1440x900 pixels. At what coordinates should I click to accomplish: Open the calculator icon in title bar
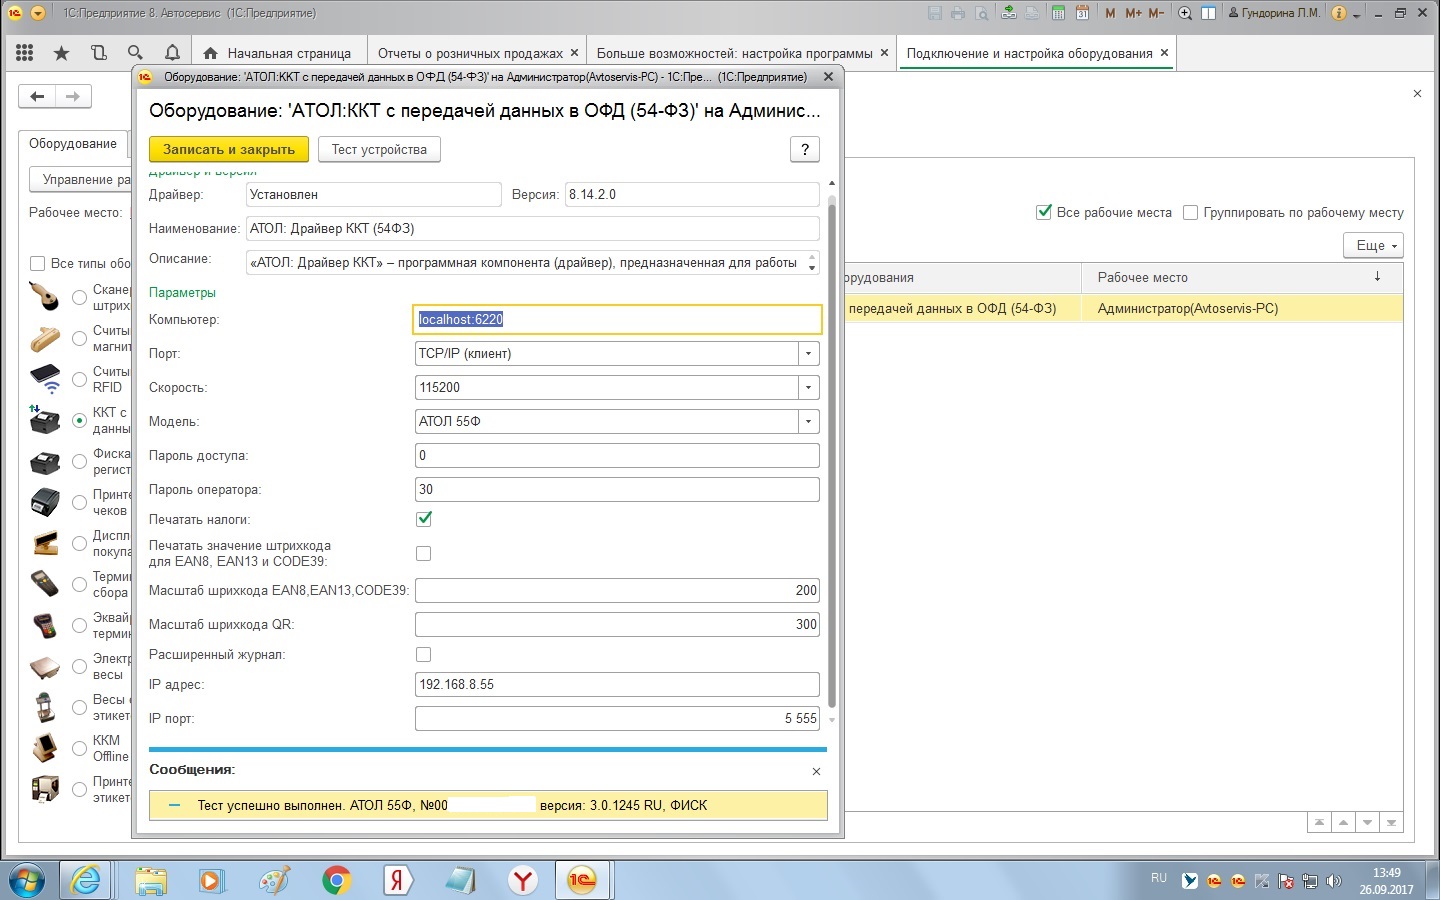point(1058,13)
